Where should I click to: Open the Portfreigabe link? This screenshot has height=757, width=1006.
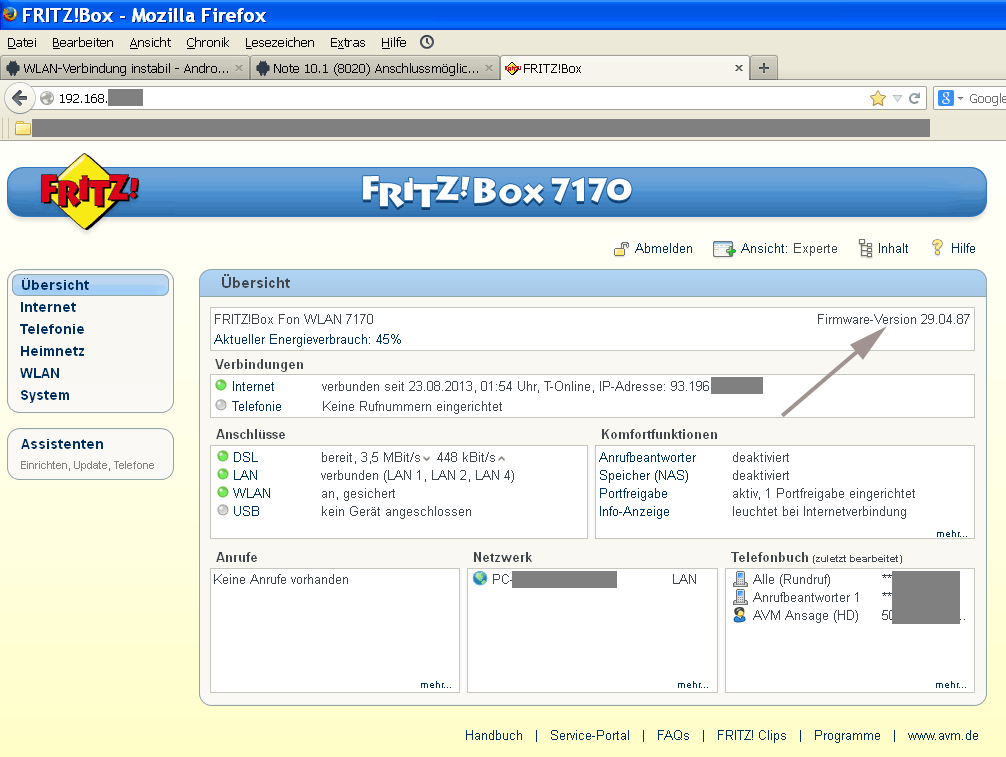633,493
